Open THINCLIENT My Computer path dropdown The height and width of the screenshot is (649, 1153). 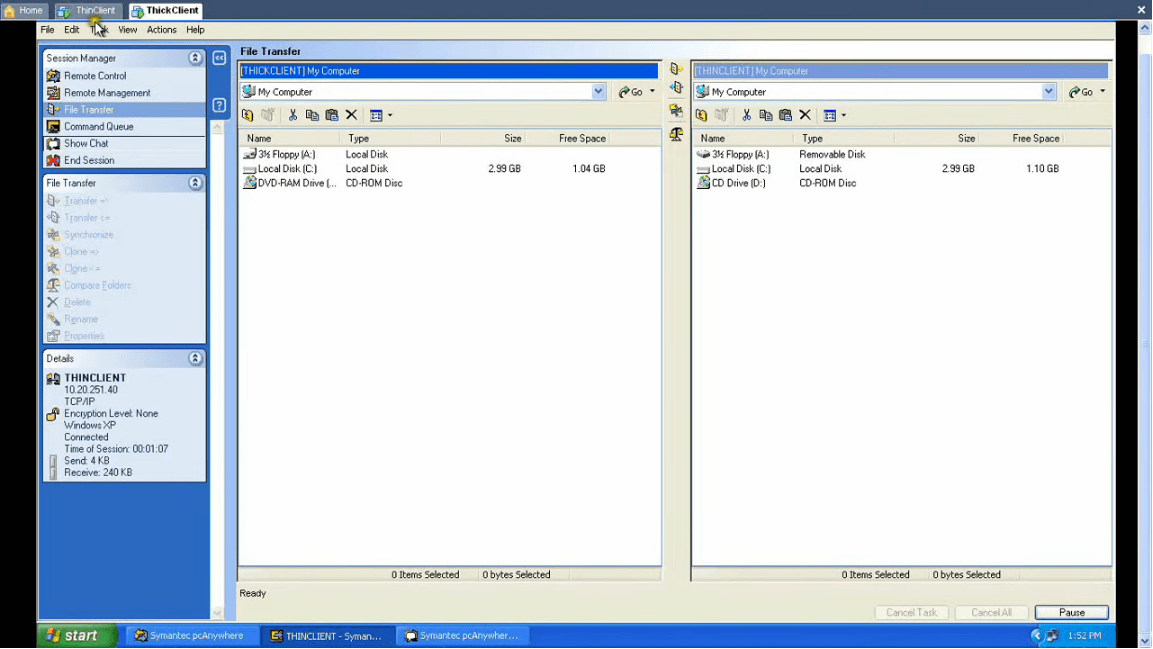(1048, 92)
